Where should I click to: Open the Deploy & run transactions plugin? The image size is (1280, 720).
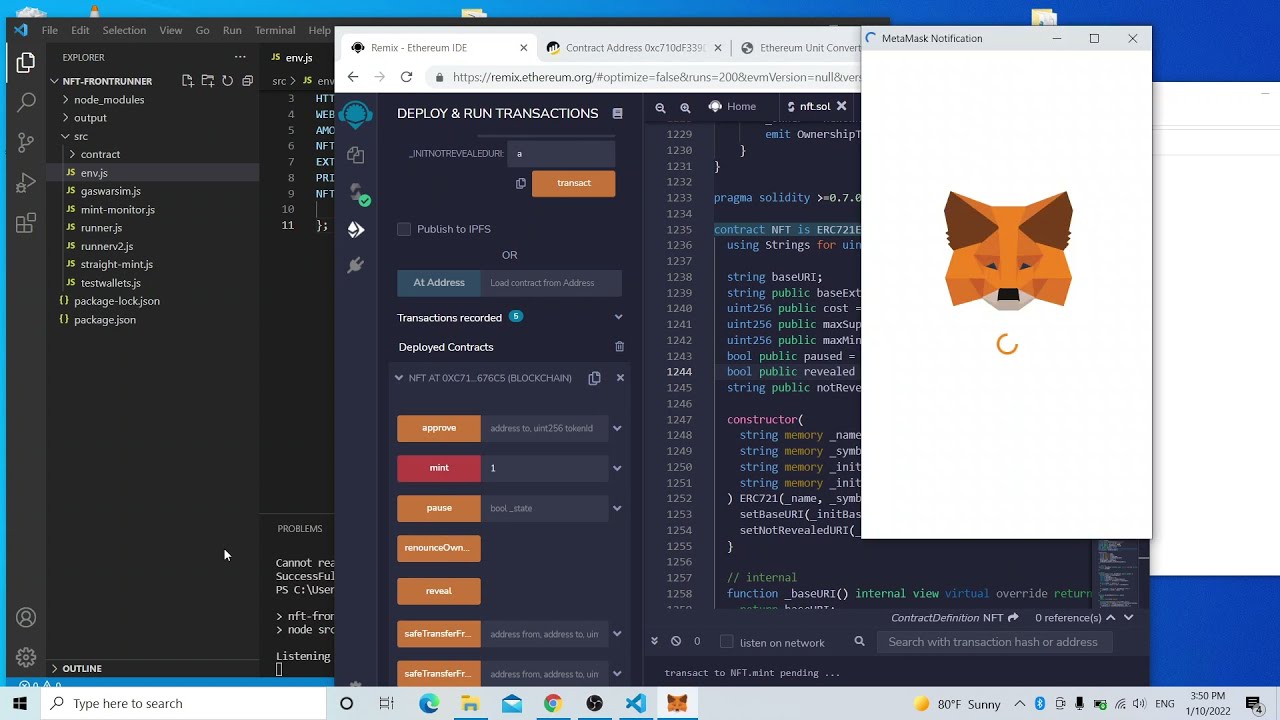pyautogui.click(x=355, y=229)
